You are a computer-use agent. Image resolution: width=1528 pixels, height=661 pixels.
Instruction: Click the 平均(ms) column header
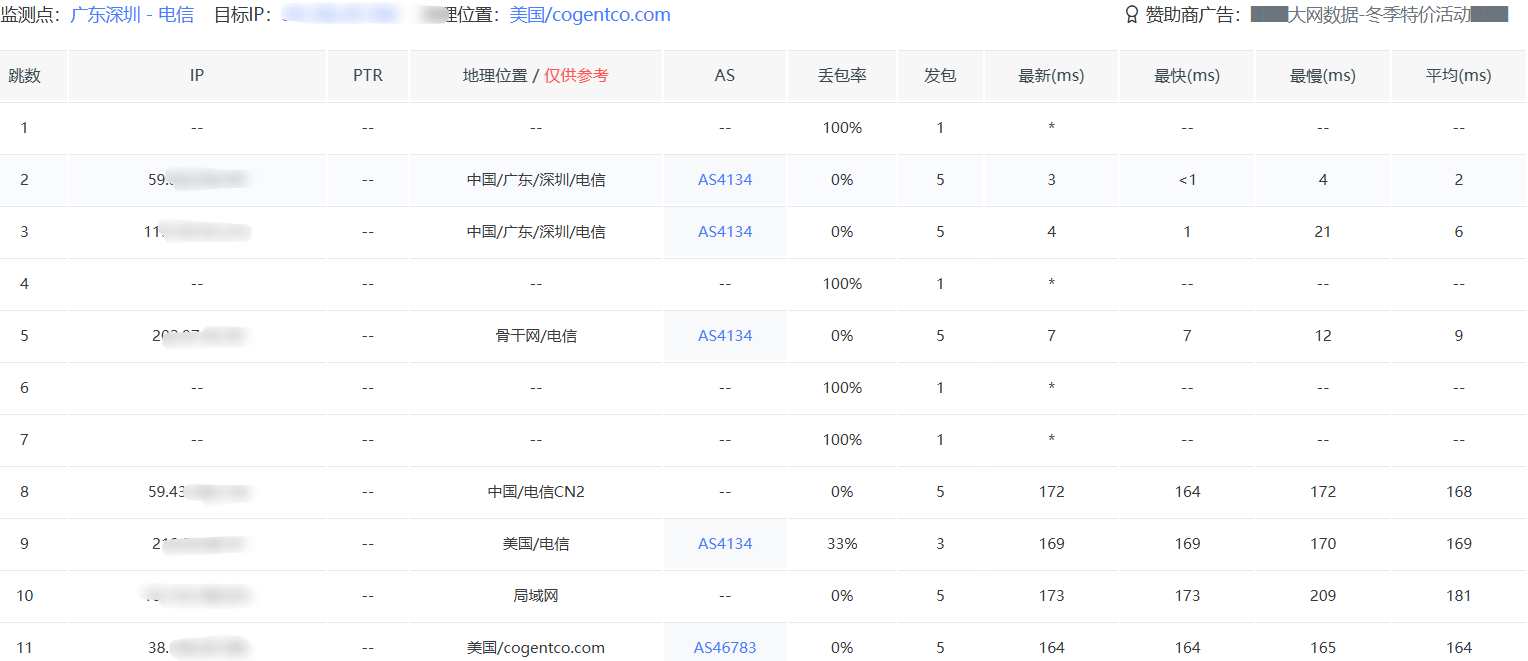pyautogui.click(x=1459, y=76)
